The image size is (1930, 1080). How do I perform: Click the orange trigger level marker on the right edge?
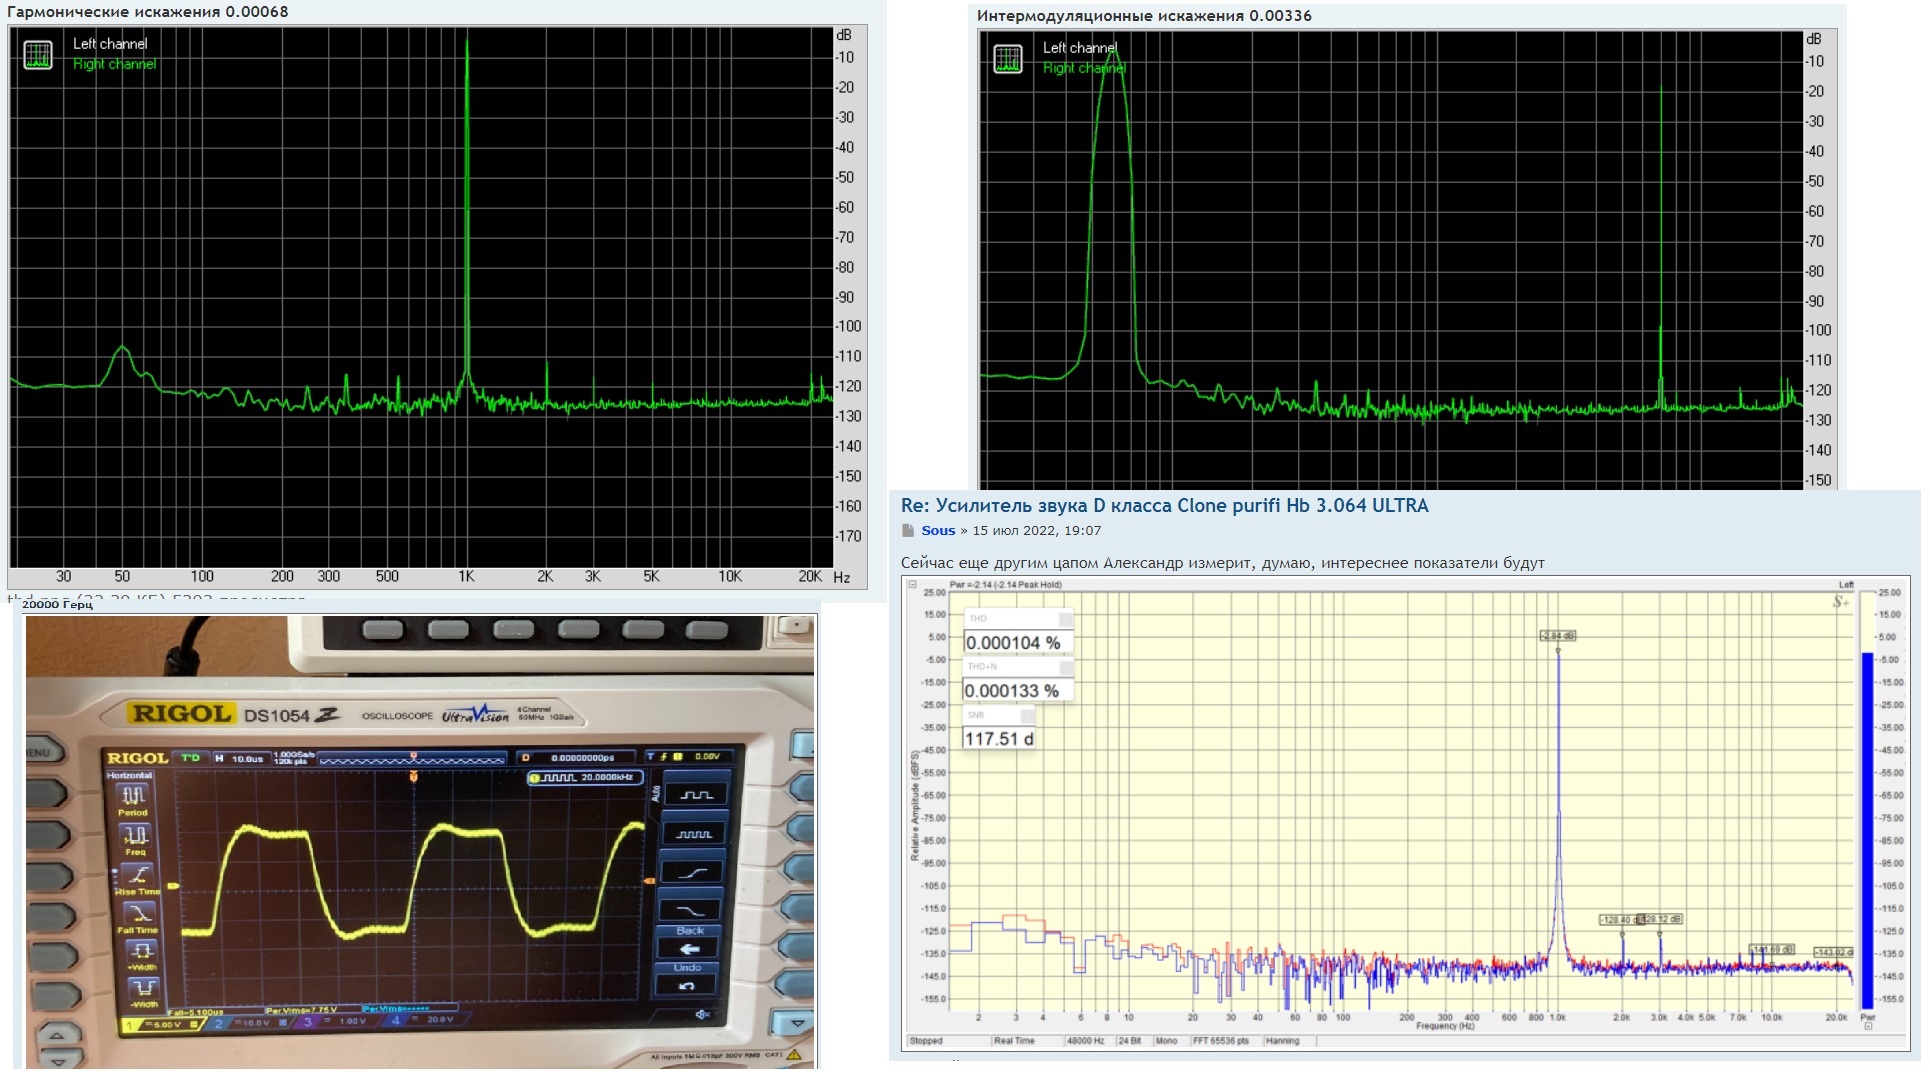tap(648, 881)
